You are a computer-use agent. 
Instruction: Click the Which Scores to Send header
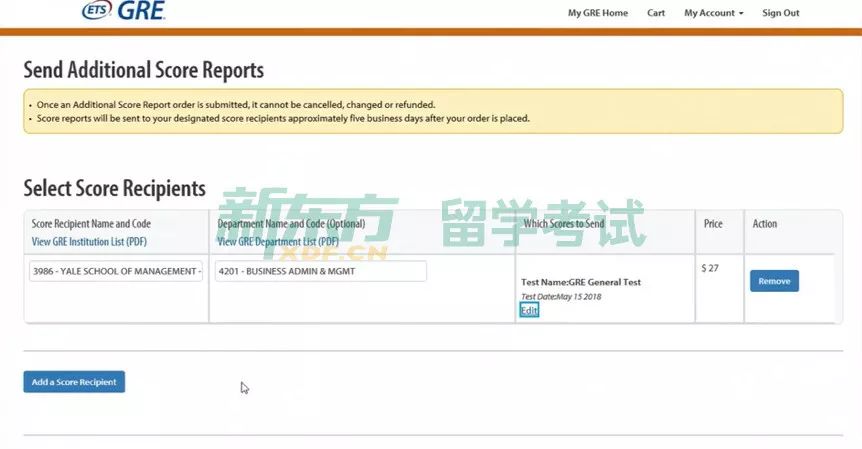[x=563, y=224]
